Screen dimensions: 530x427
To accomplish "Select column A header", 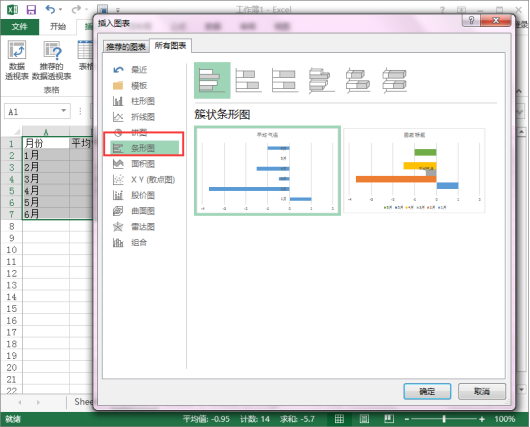I will (x=46, y=131).
